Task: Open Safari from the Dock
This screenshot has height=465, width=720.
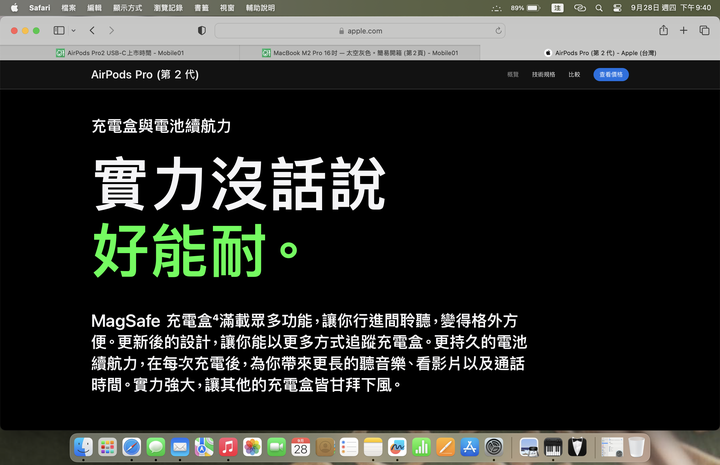Action: (132, 447)
